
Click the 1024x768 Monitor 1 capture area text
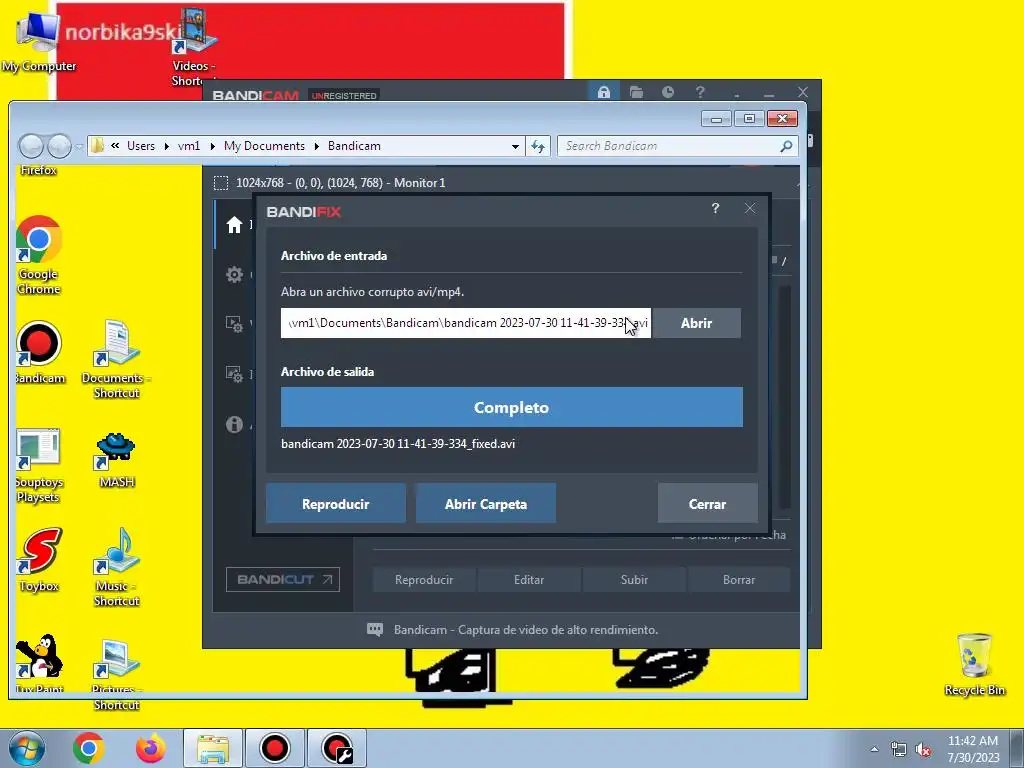[x=340, y=183]
